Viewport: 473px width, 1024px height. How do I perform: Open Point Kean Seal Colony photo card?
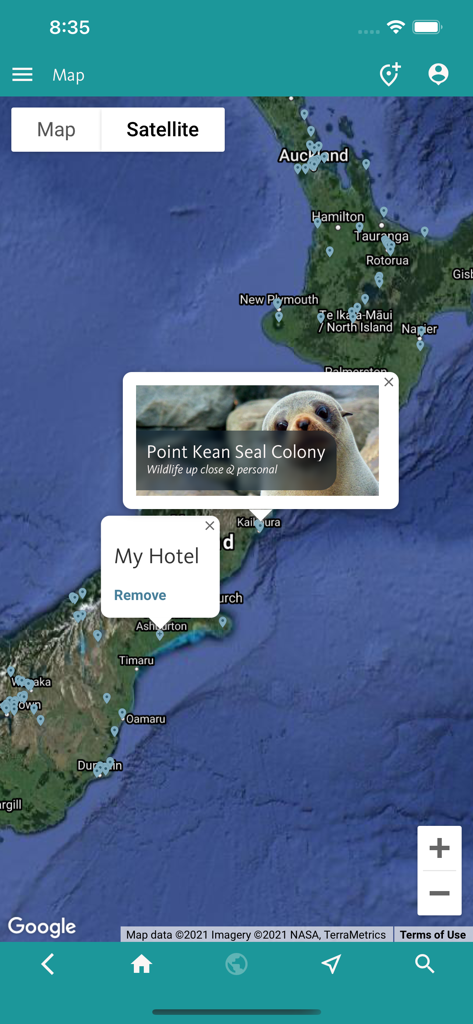(257, 440)
